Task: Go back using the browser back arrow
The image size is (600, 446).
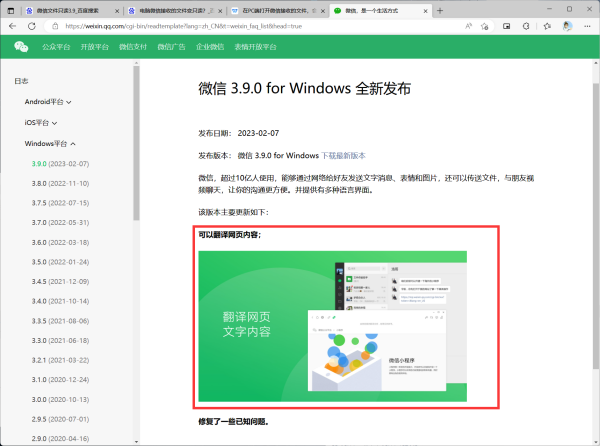Action: pyautogui.click(x=13, y=25)
